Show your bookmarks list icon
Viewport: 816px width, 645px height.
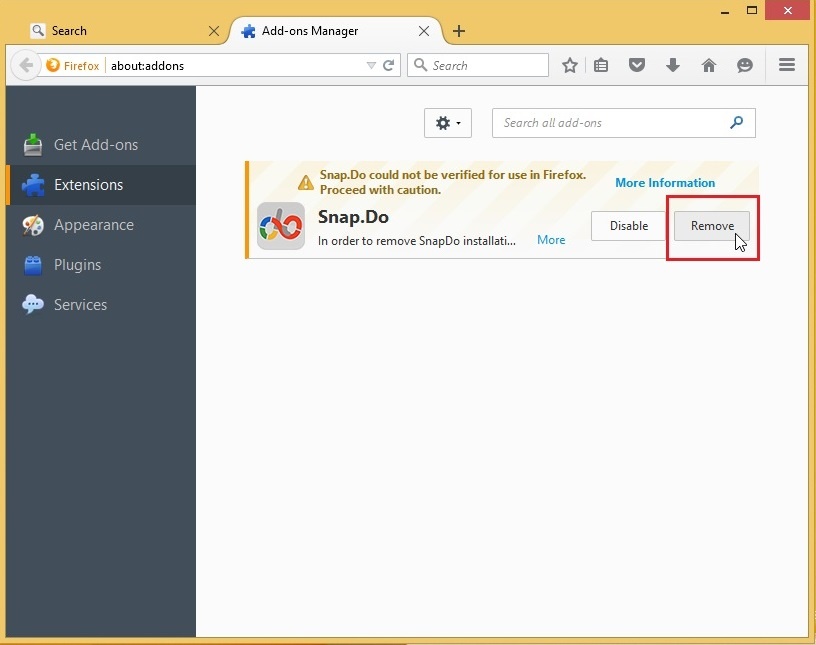pos(601,64)
